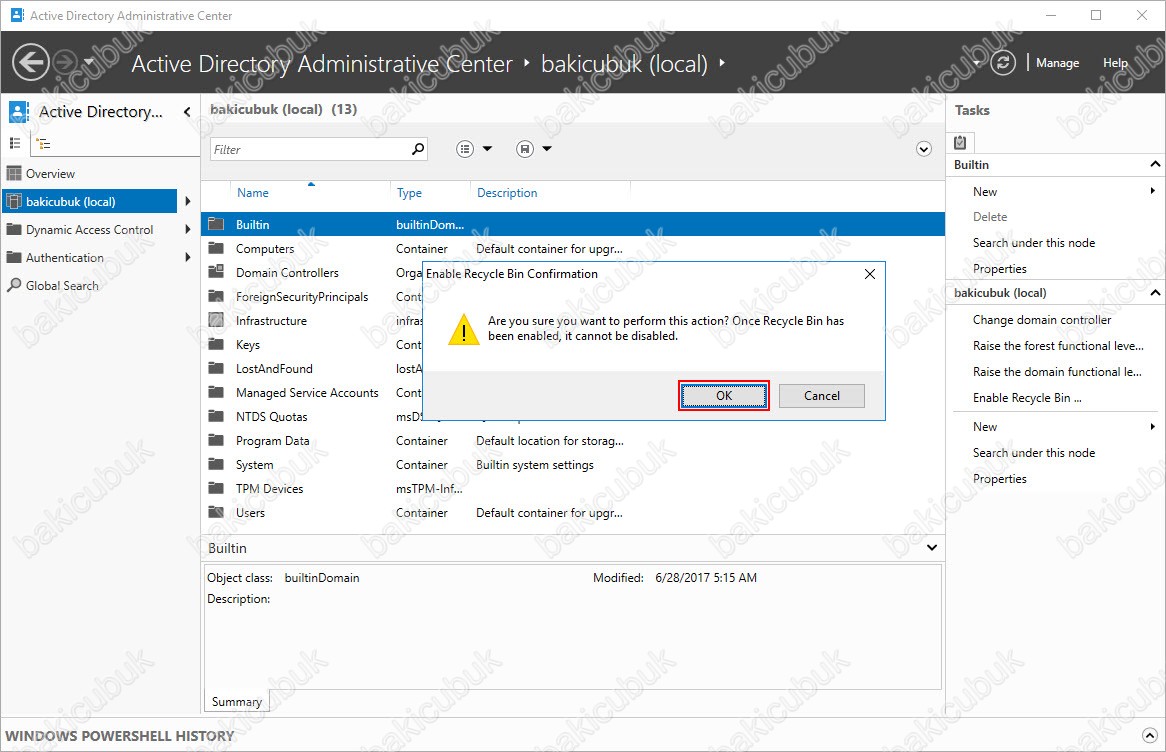Screen dimensions: 1166x752
Task: Open the Help menu
Action: [x=1115, y=63]
